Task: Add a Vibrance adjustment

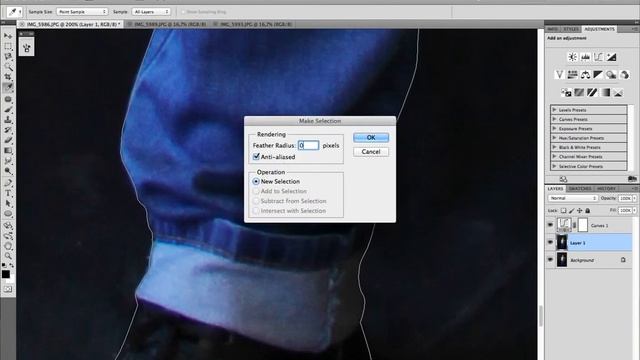Action: 560,75
